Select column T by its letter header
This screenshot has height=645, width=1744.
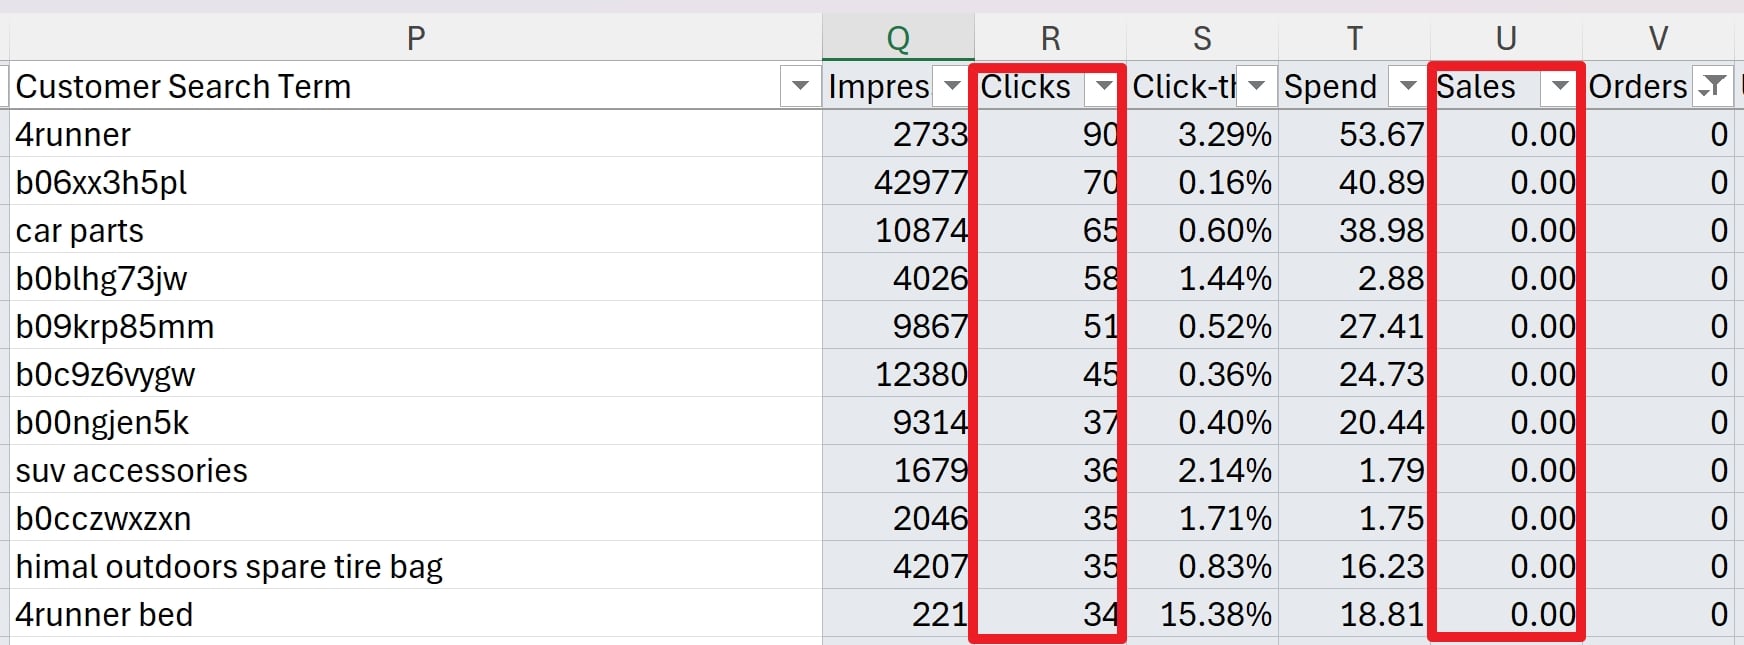1354,38
